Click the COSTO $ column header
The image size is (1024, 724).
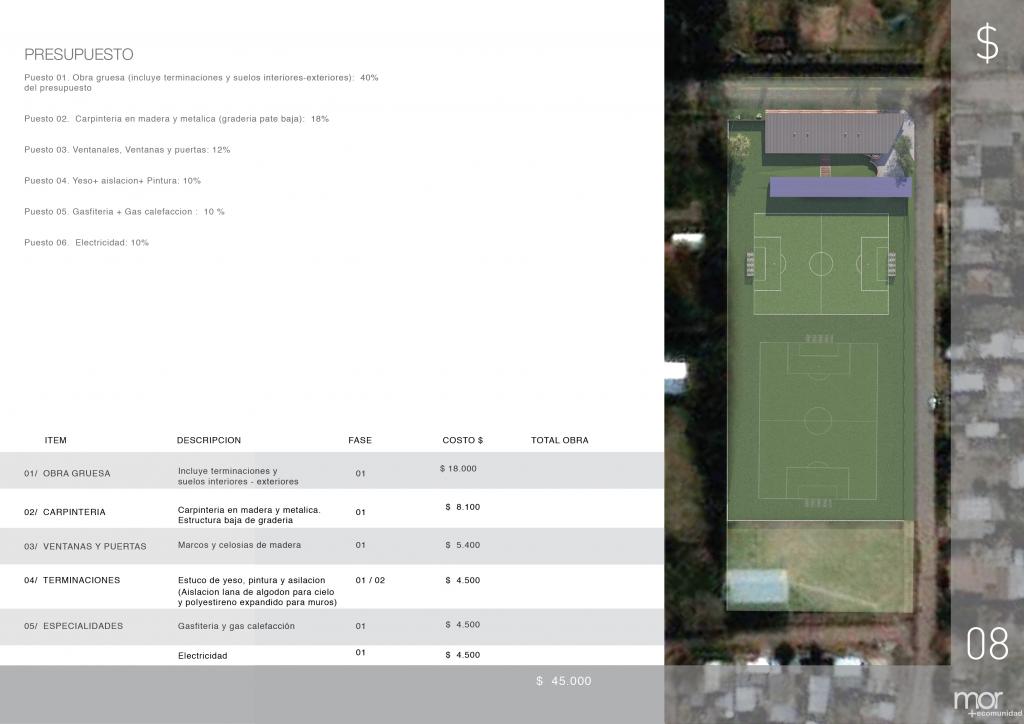(x=462, y=440)
